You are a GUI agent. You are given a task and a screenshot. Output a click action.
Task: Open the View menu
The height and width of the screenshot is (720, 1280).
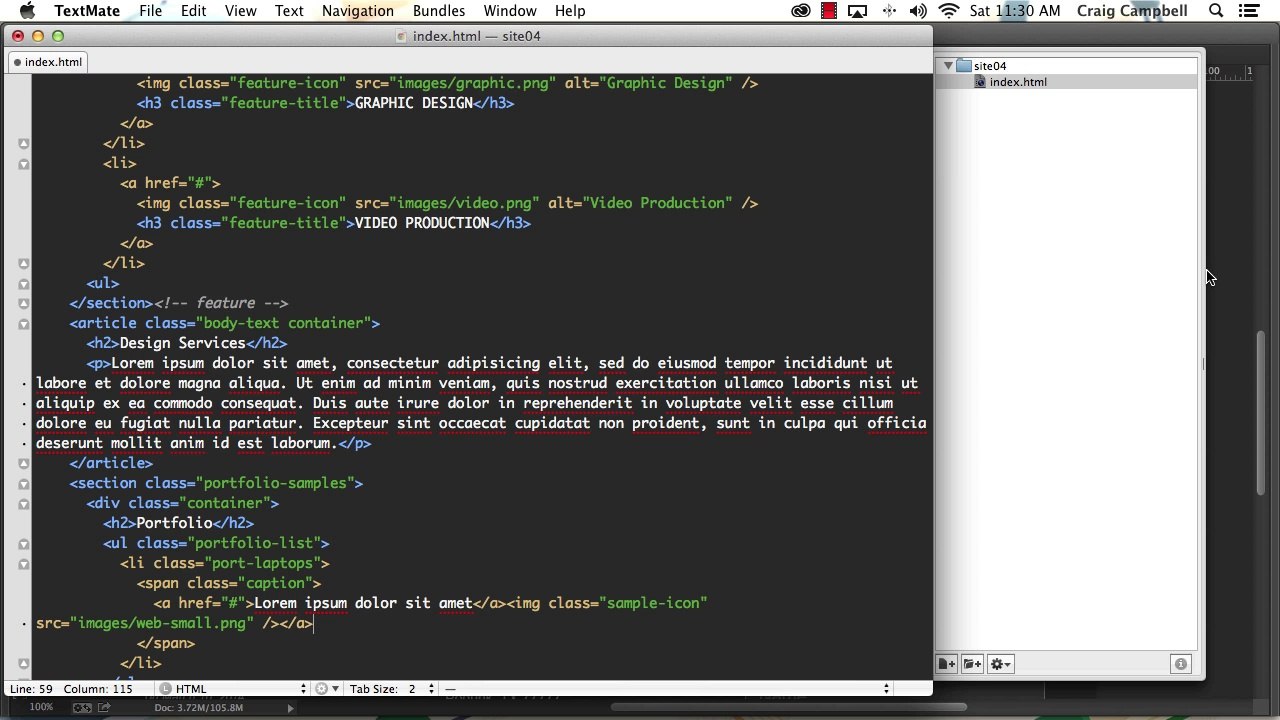tap(240, 11)
